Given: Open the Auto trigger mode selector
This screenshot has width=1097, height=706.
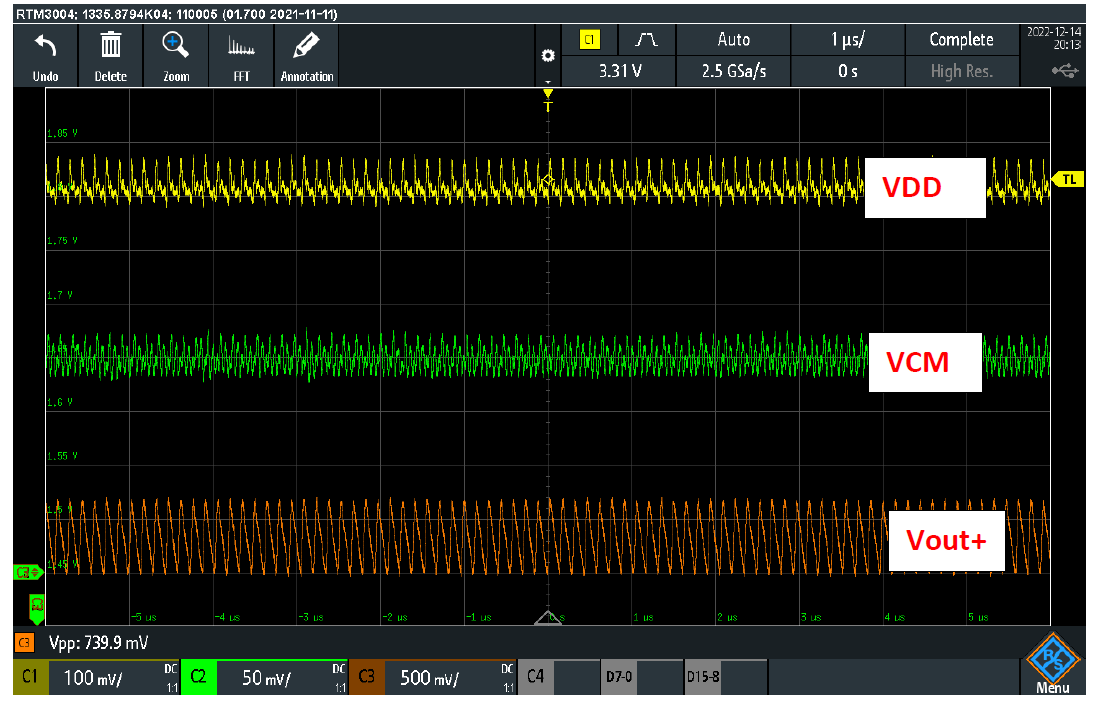Looking at the screenshot, I should coord(733,39).
